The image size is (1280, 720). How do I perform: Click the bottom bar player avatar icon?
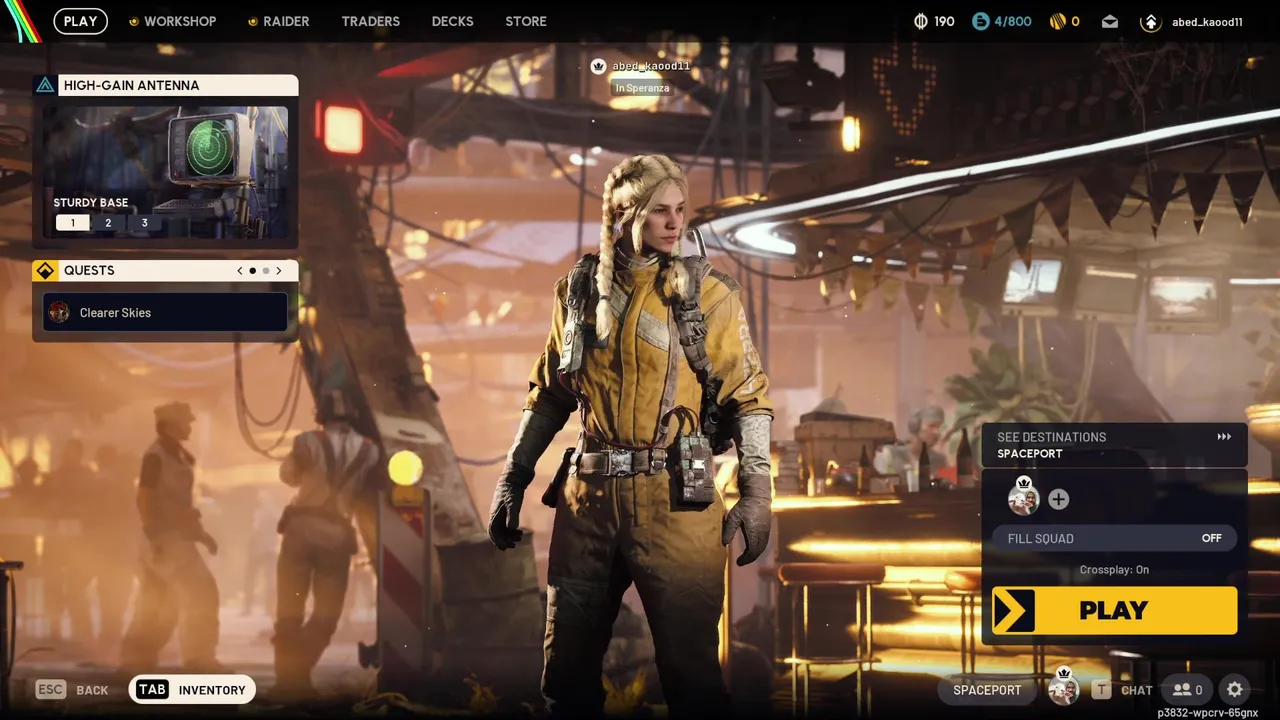tap(1063, 690)
